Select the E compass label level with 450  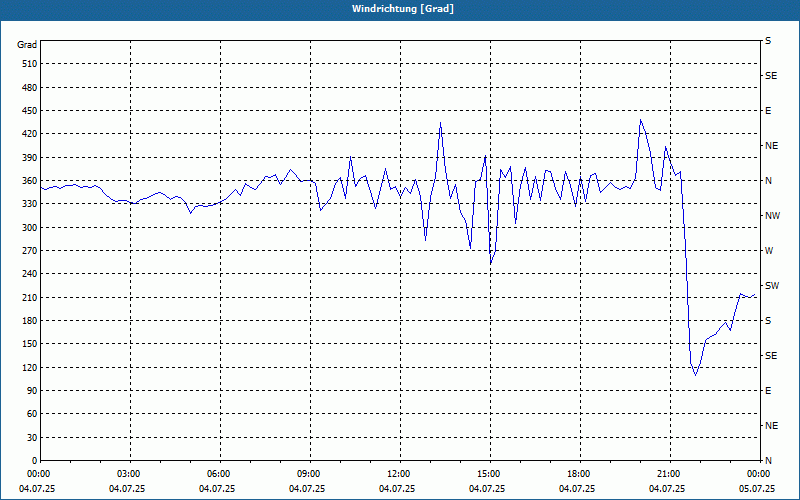coord(768,111)
